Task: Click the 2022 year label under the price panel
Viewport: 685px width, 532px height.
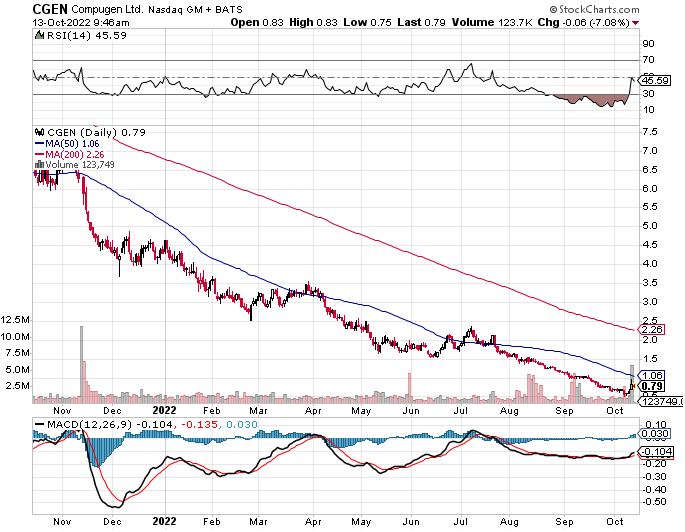Action: [x=164, y=411]
